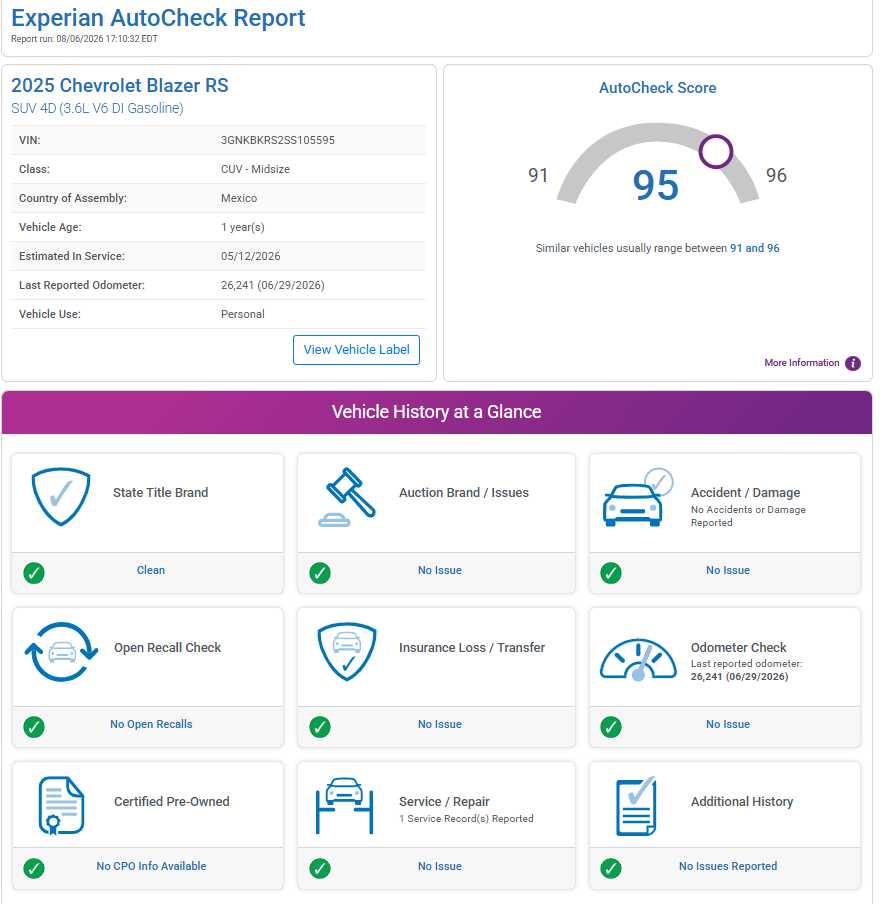This screenshot has width=880, height=904.
Task: Click the Open Recall Check card title
Action: coord(167,648)
